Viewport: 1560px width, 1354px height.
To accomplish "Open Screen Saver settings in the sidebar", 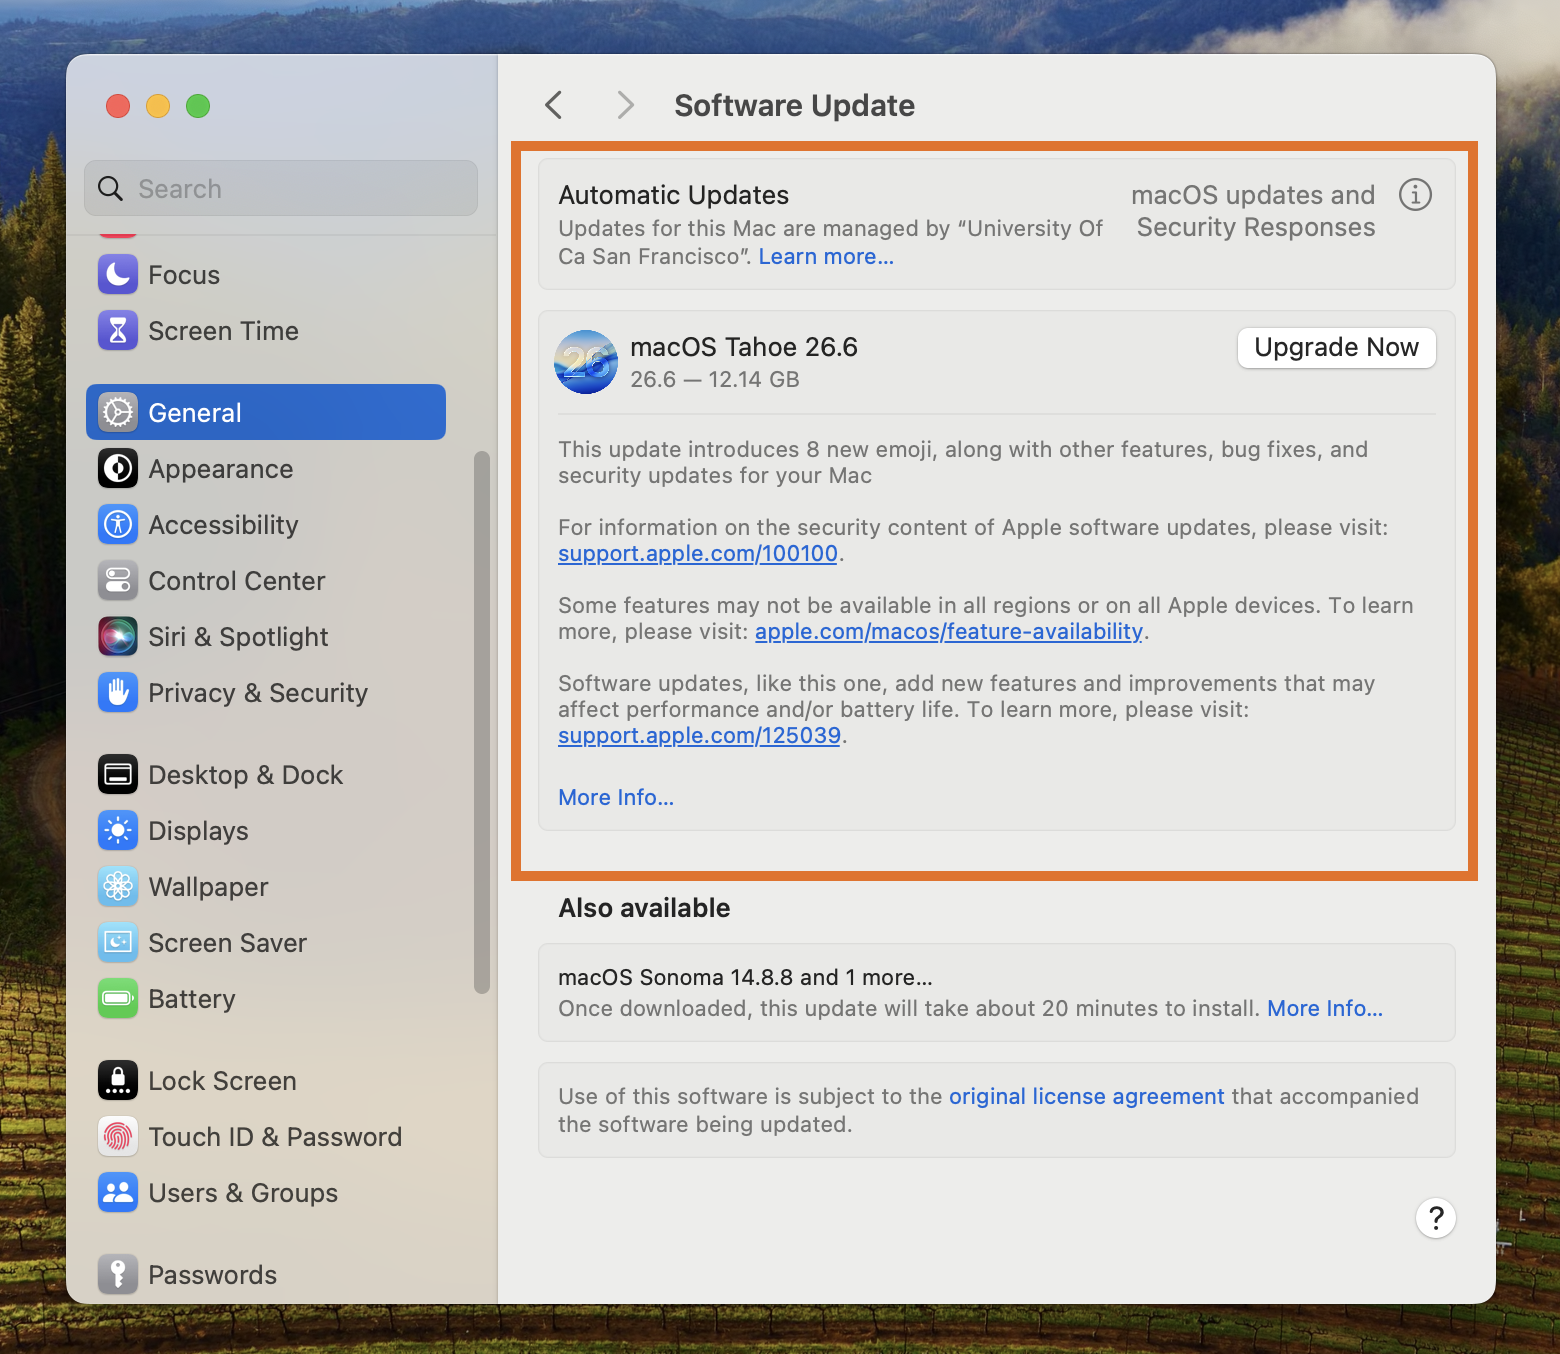I will click(265, 943).
